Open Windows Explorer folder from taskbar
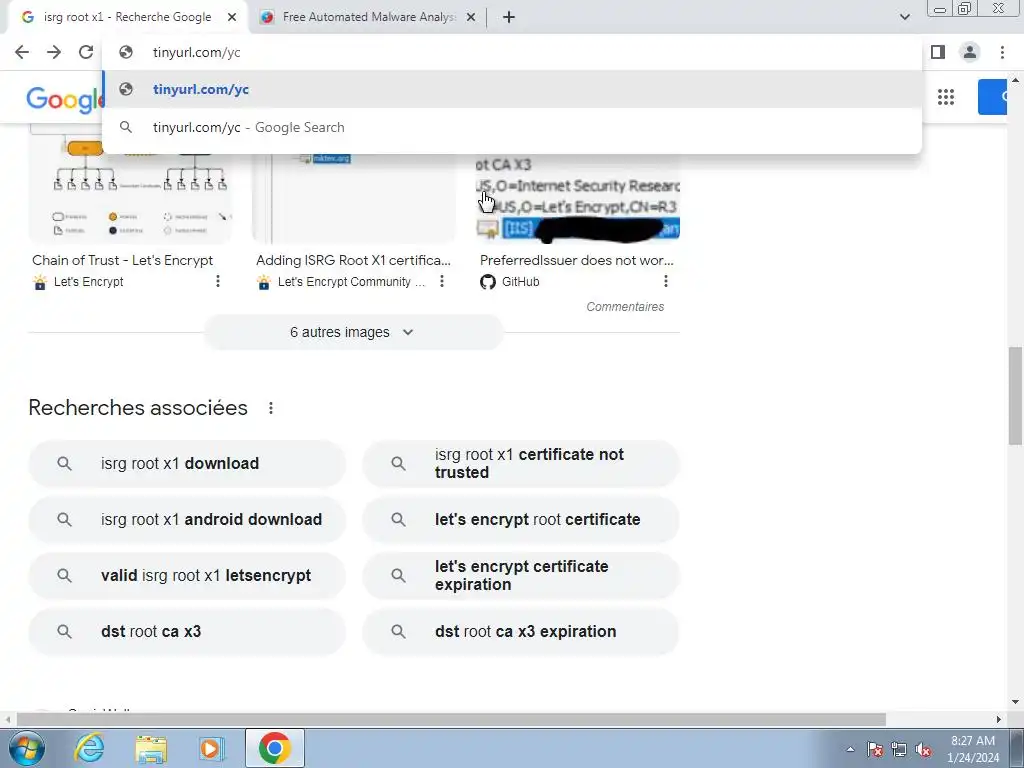 [151, 748]
